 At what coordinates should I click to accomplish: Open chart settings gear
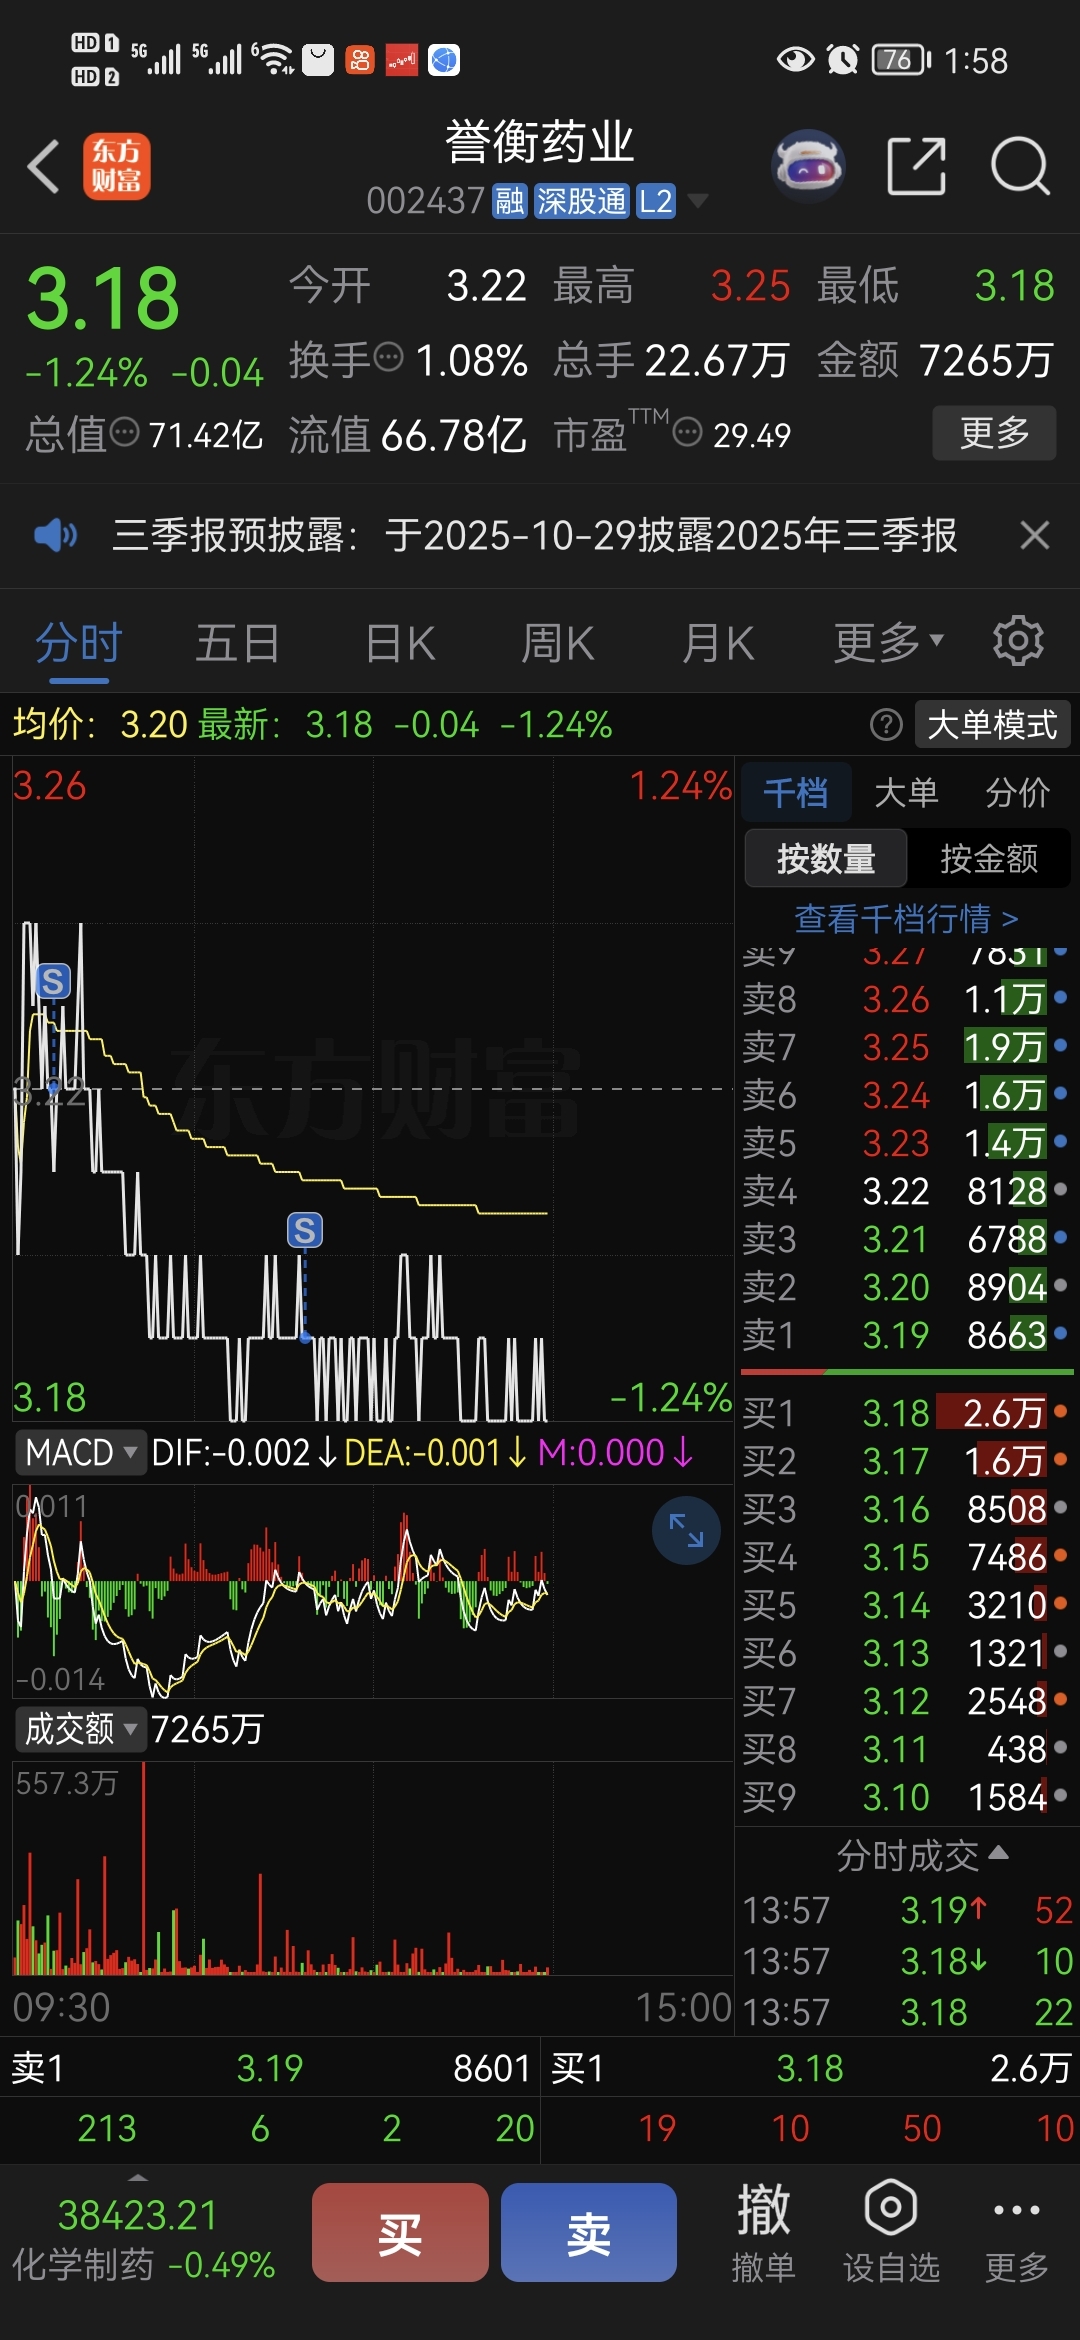tap(1018, 641)
